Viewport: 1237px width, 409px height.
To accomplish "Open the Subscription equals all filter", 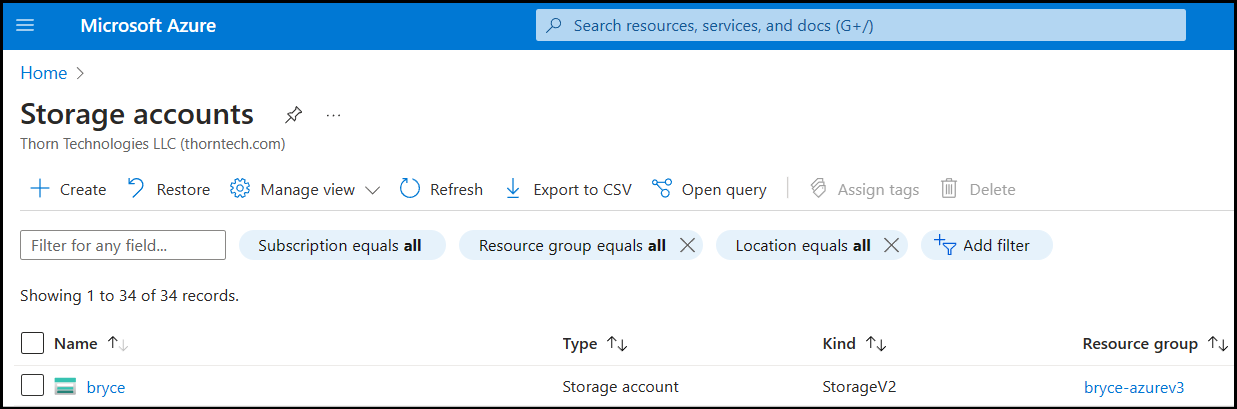I will [342, 245].
